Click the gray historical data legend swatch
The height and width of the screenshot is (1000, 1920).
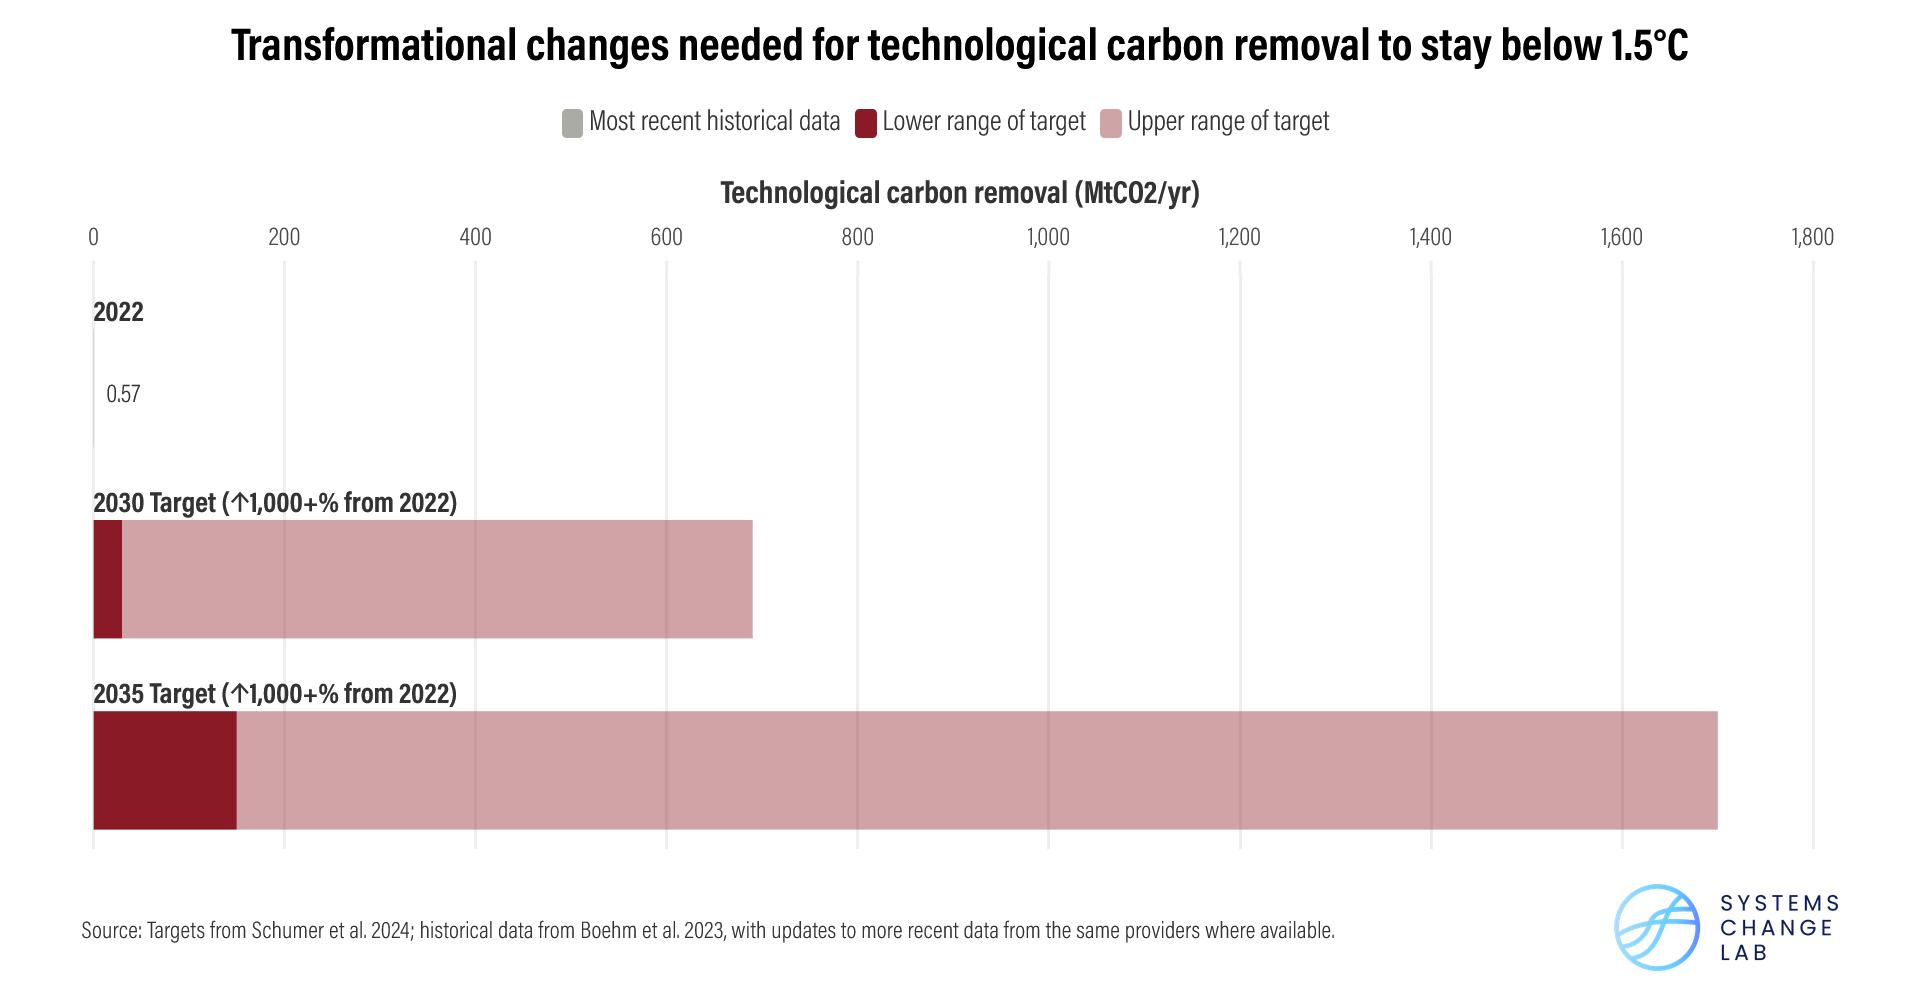[x=572, y=123]
